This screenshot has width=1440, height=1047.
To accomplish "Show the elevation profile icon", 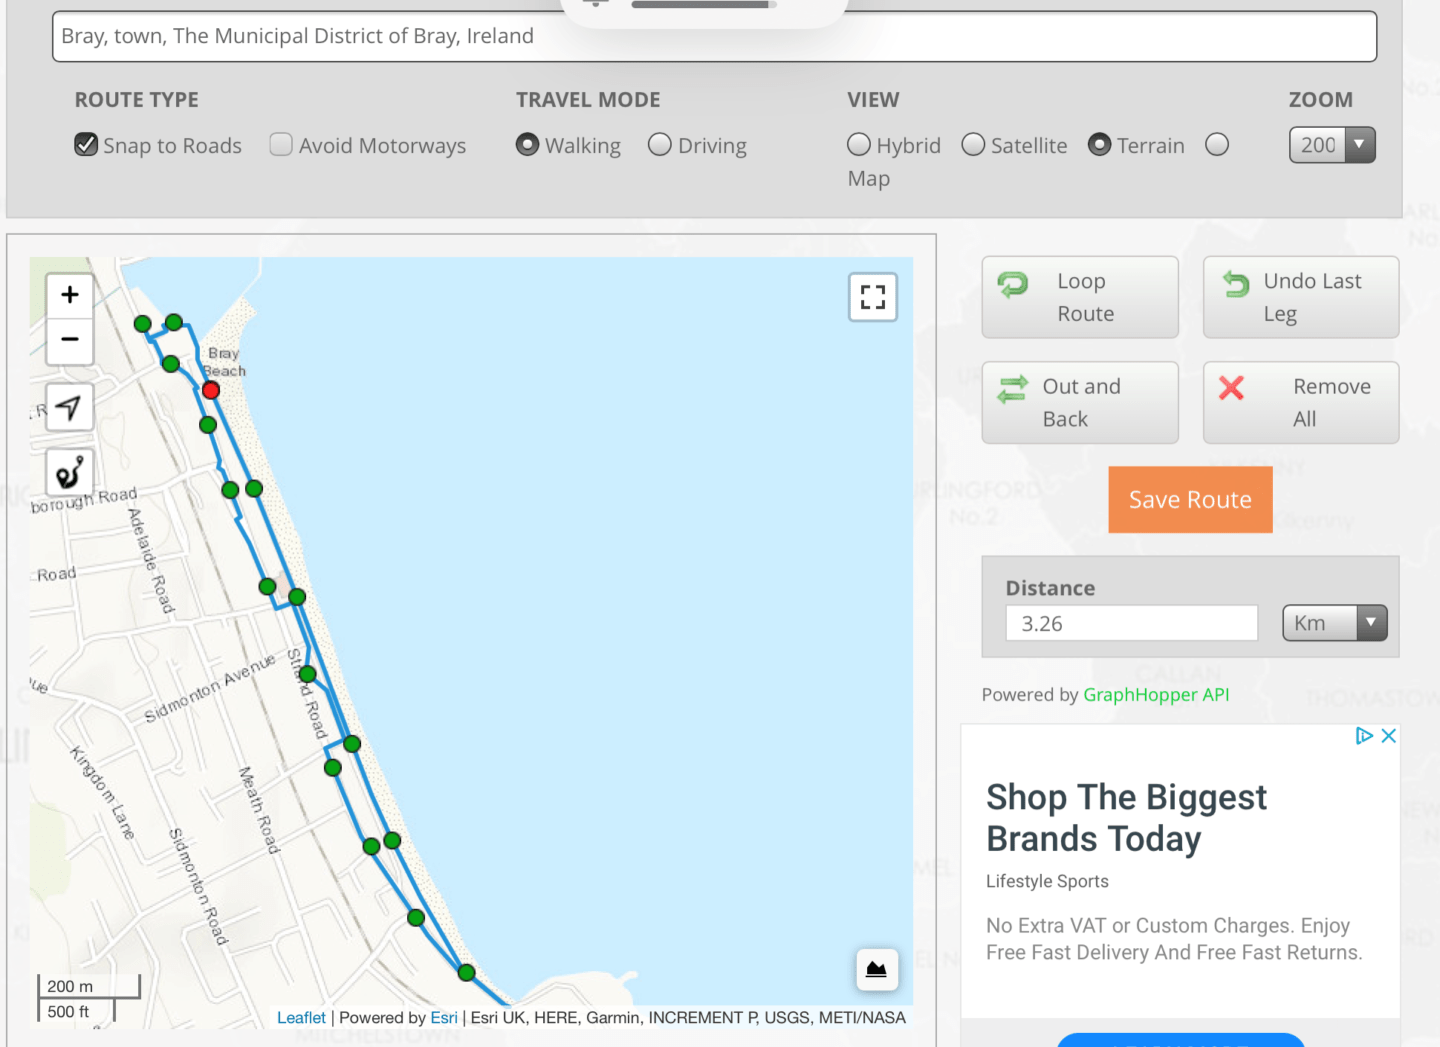I will 876,969.
